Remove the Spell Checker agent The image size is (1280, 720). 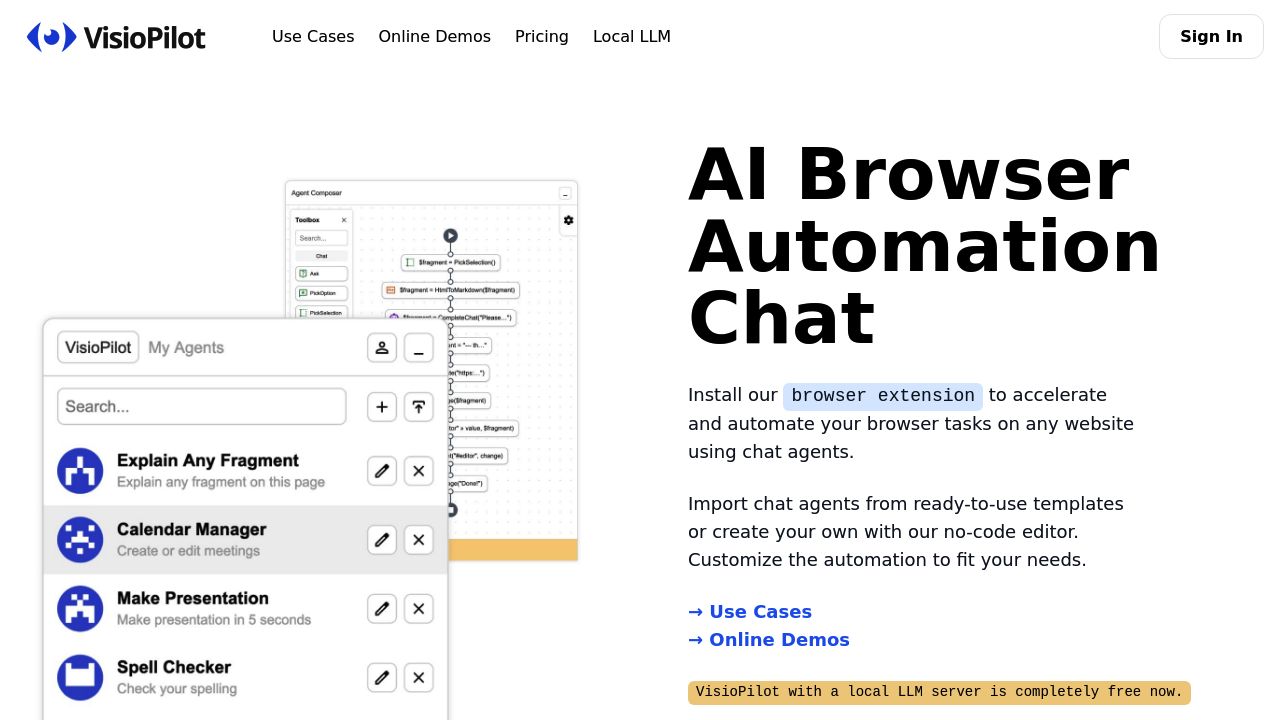(418, 677)
